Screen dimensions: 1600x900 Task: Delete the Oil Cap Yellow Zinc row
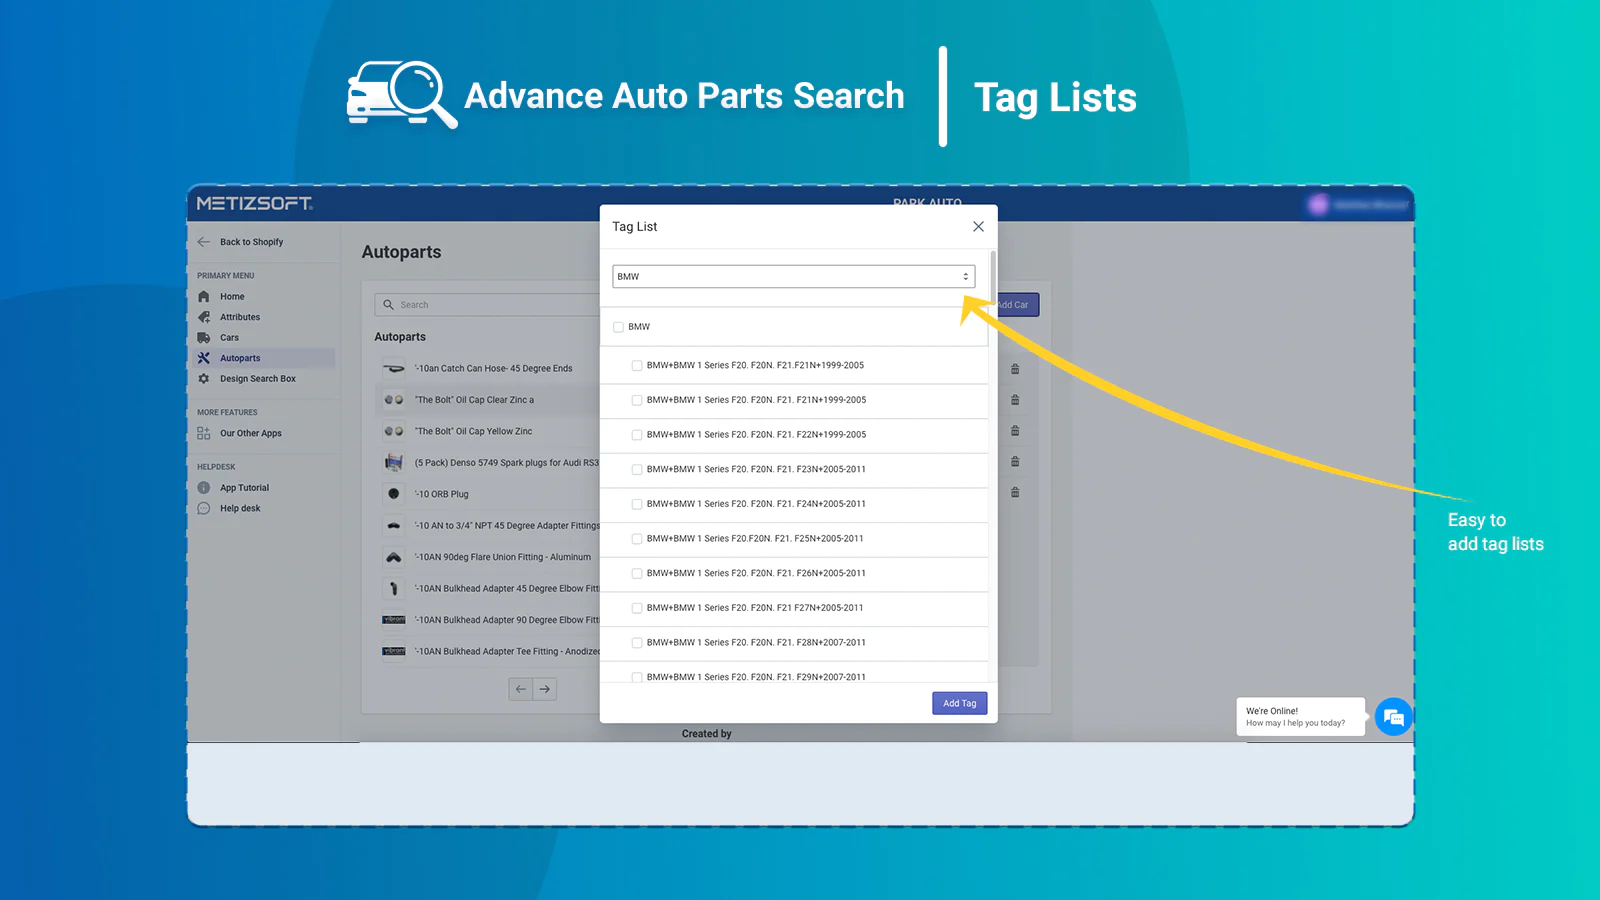point(1015,431)
